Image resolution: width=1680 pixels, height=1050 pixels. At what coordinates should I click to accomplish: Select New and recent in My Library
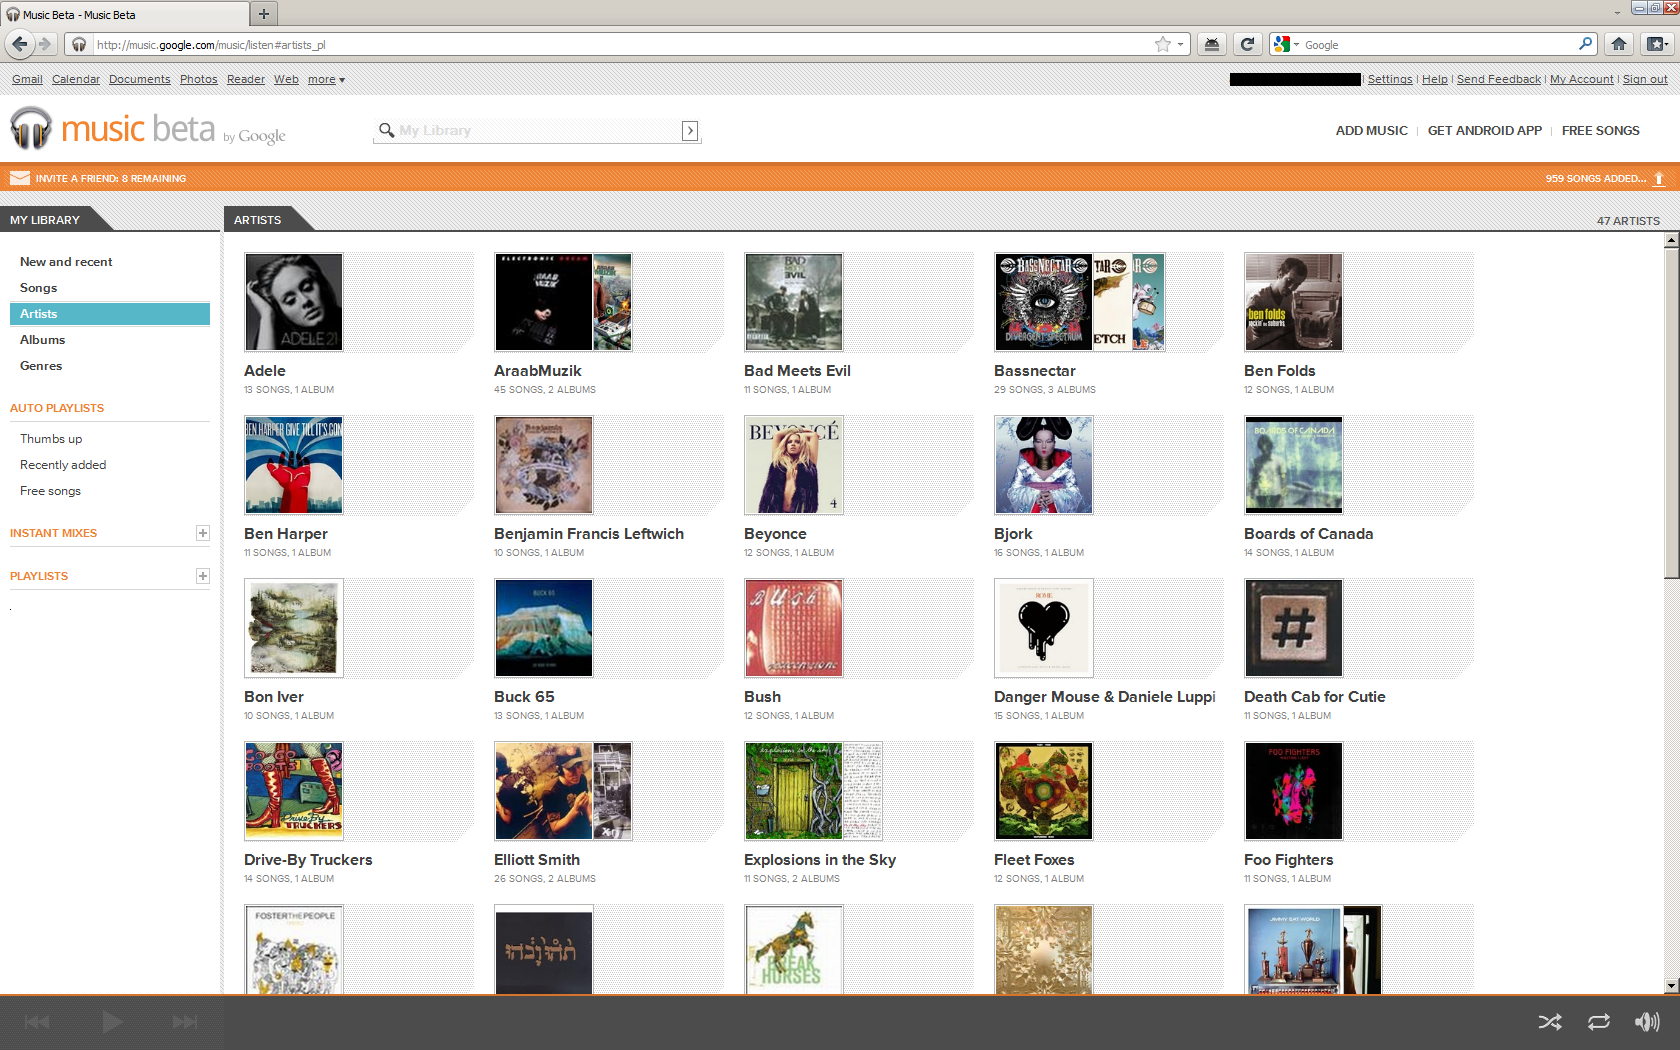click(66, 262)
